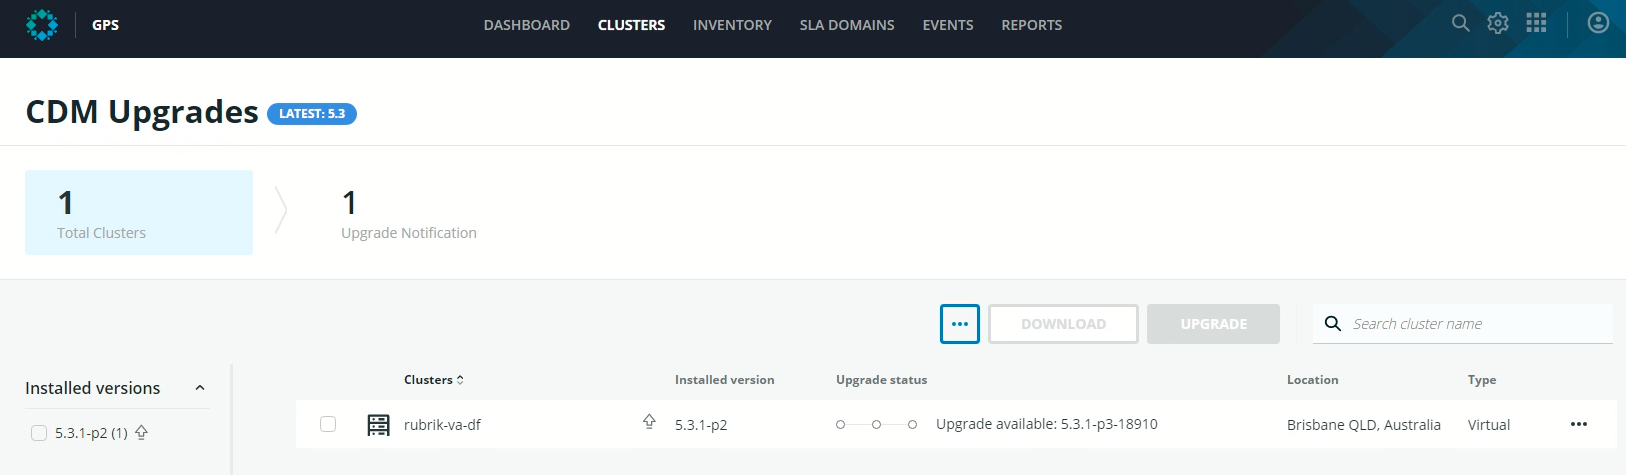Click the LATEST: 5.3 badge

pyautogui.click(x=312, y=114)
